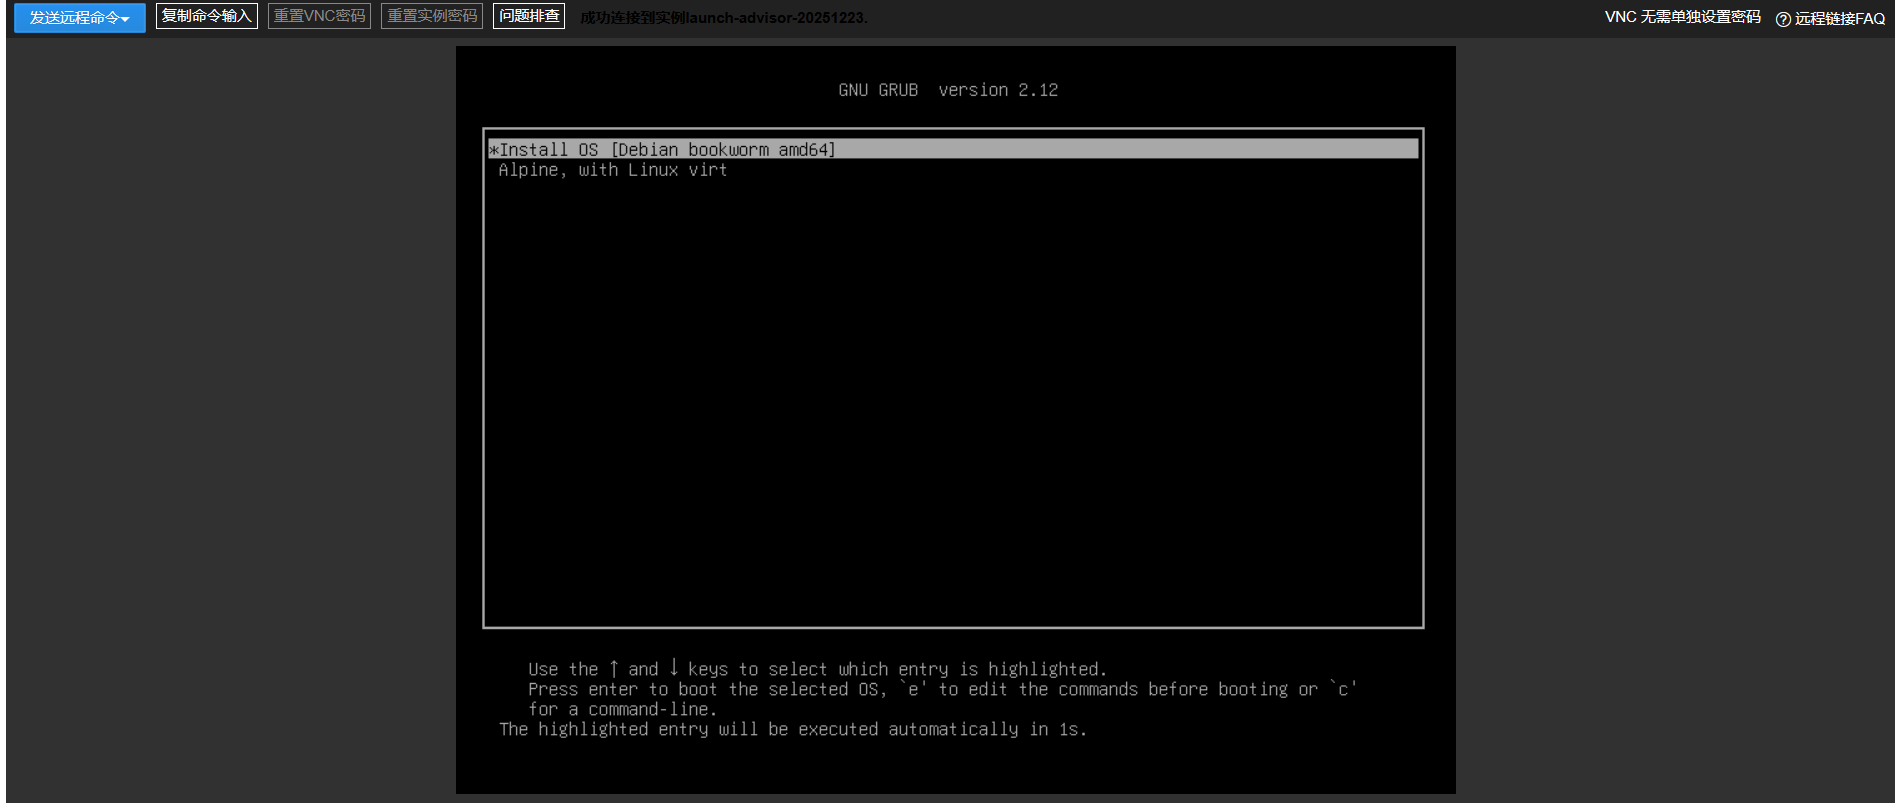1895x803 pixels.
Task: Click the 重置实例密码 button
Action: click(x=432, y=16)
